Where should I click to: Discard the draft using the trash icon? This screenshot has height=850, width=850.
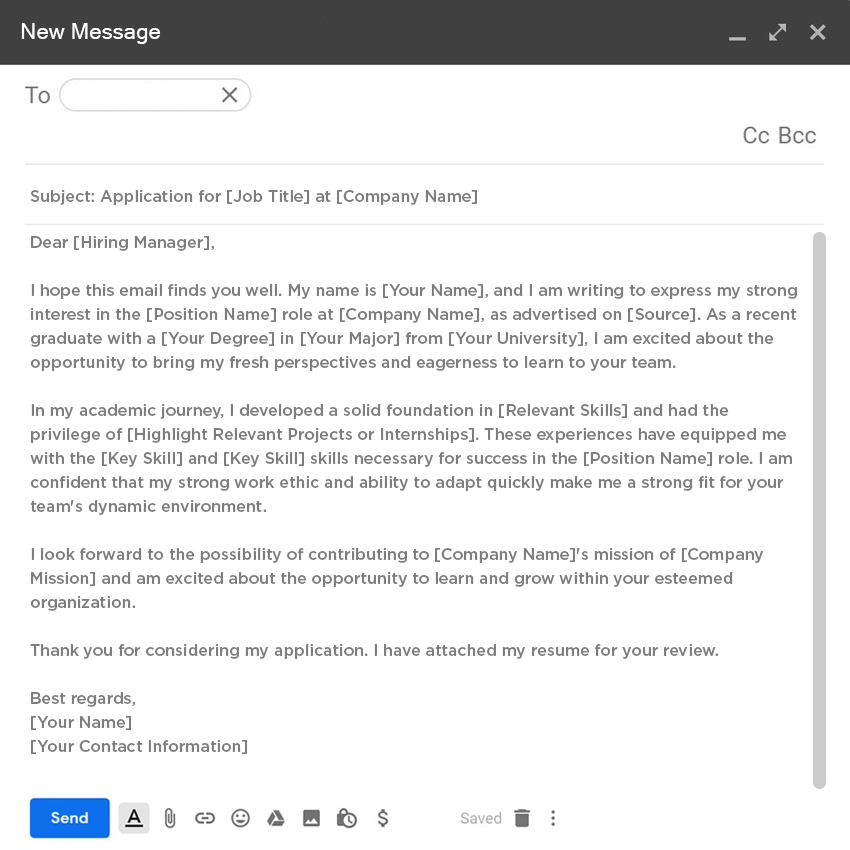[x=522, y=818]
